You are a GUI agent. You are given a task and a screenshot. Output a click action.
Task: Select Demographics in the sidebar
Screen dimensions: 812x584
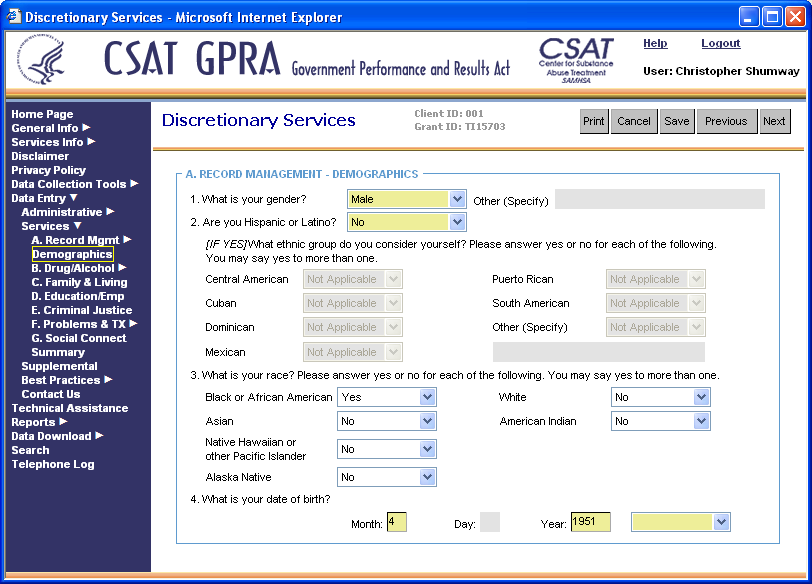tap(71, 254)
